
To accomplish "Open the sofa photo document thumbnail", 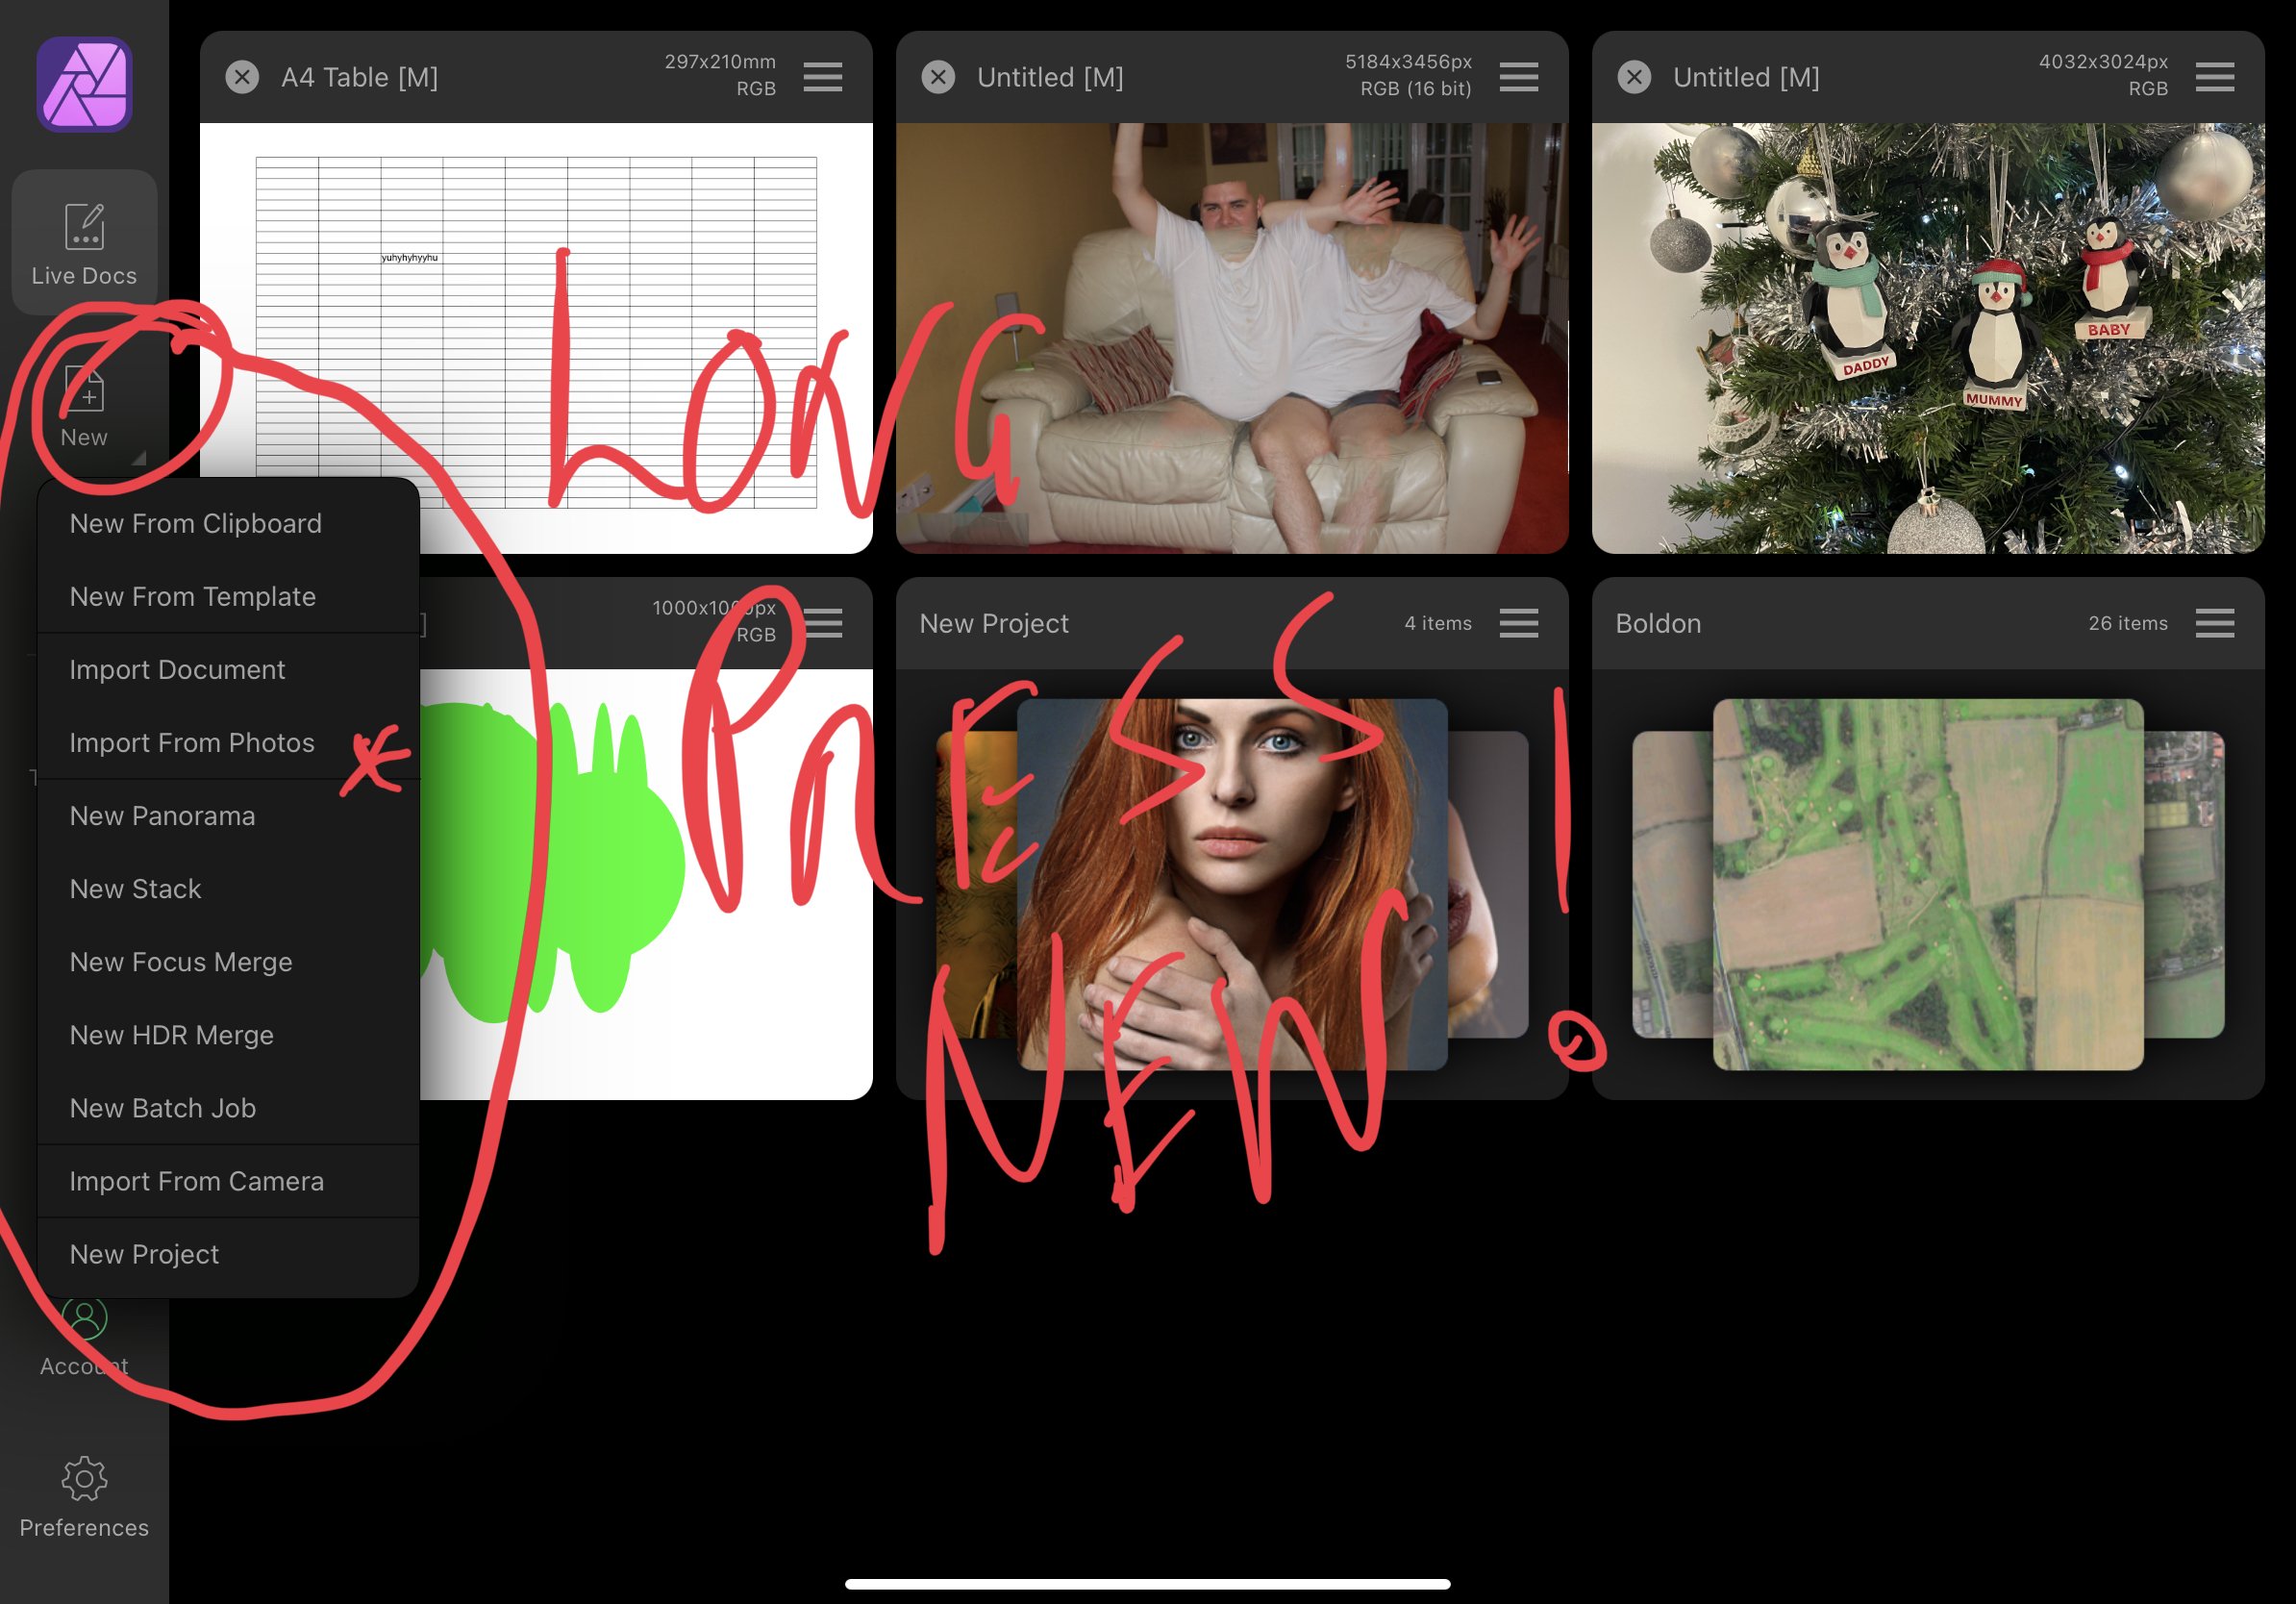I will (x=1232, y=338).
